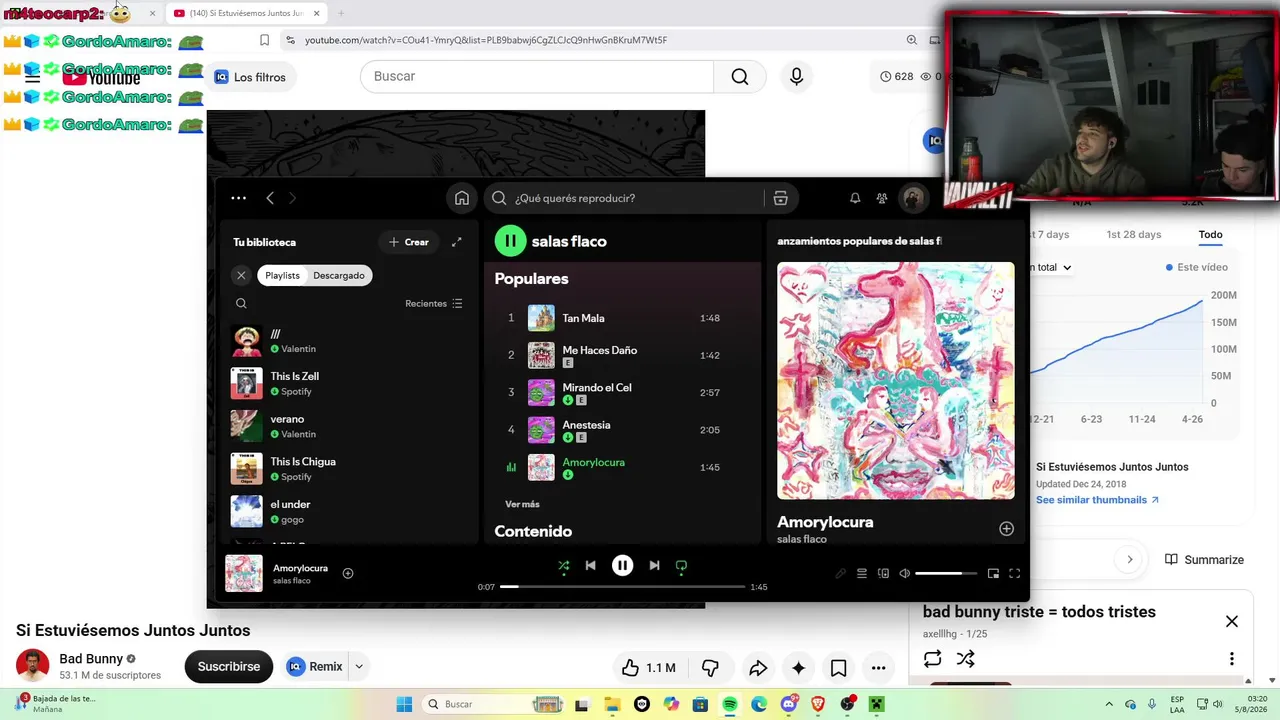
Task: Click the Spotify search field
Action: pos(623,198)
